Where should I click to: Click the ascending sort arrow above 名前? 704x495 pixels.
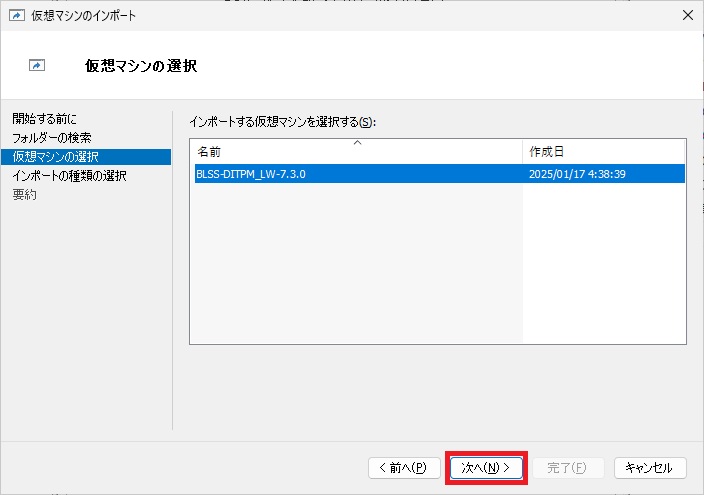(x=357, y=142)
